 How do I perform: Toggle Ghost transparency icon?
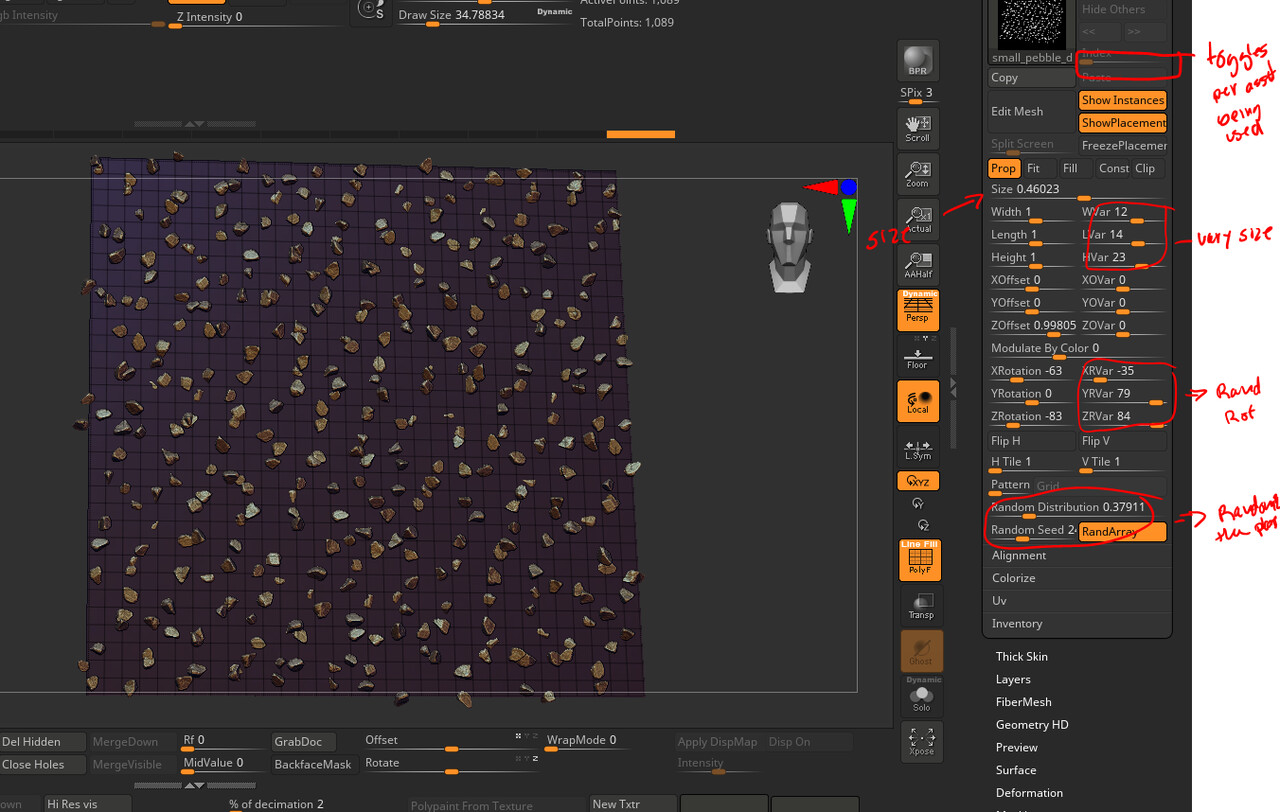click(921, 651)
